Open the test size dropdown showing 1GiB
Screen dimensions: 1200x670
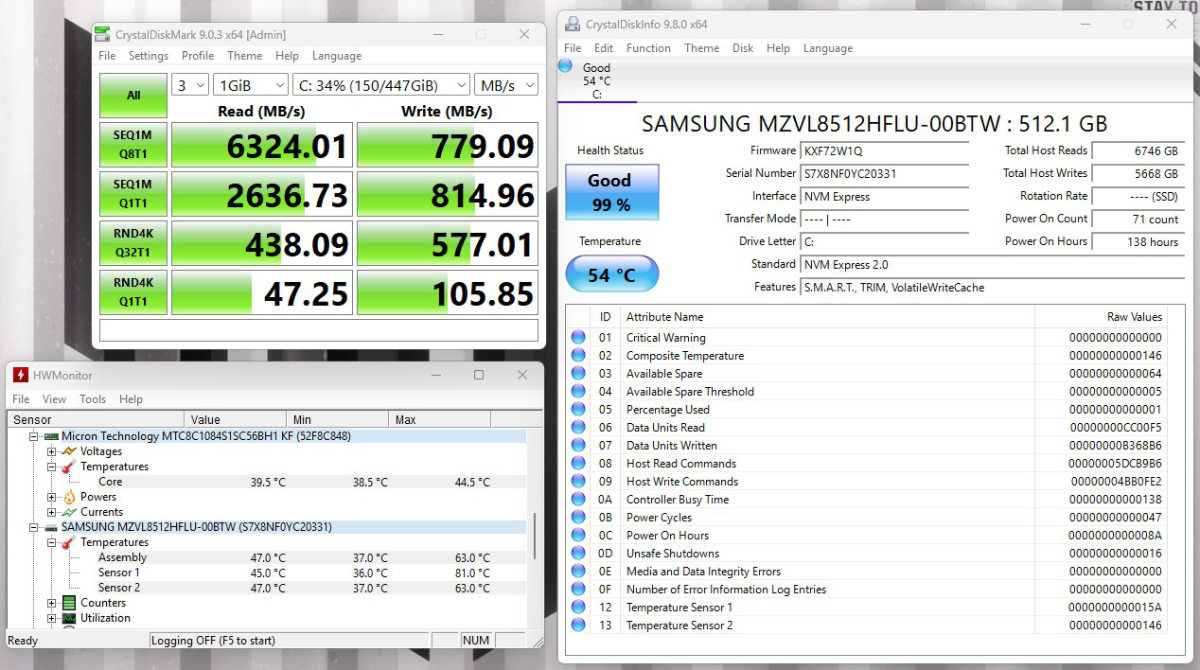pos(250,85)
